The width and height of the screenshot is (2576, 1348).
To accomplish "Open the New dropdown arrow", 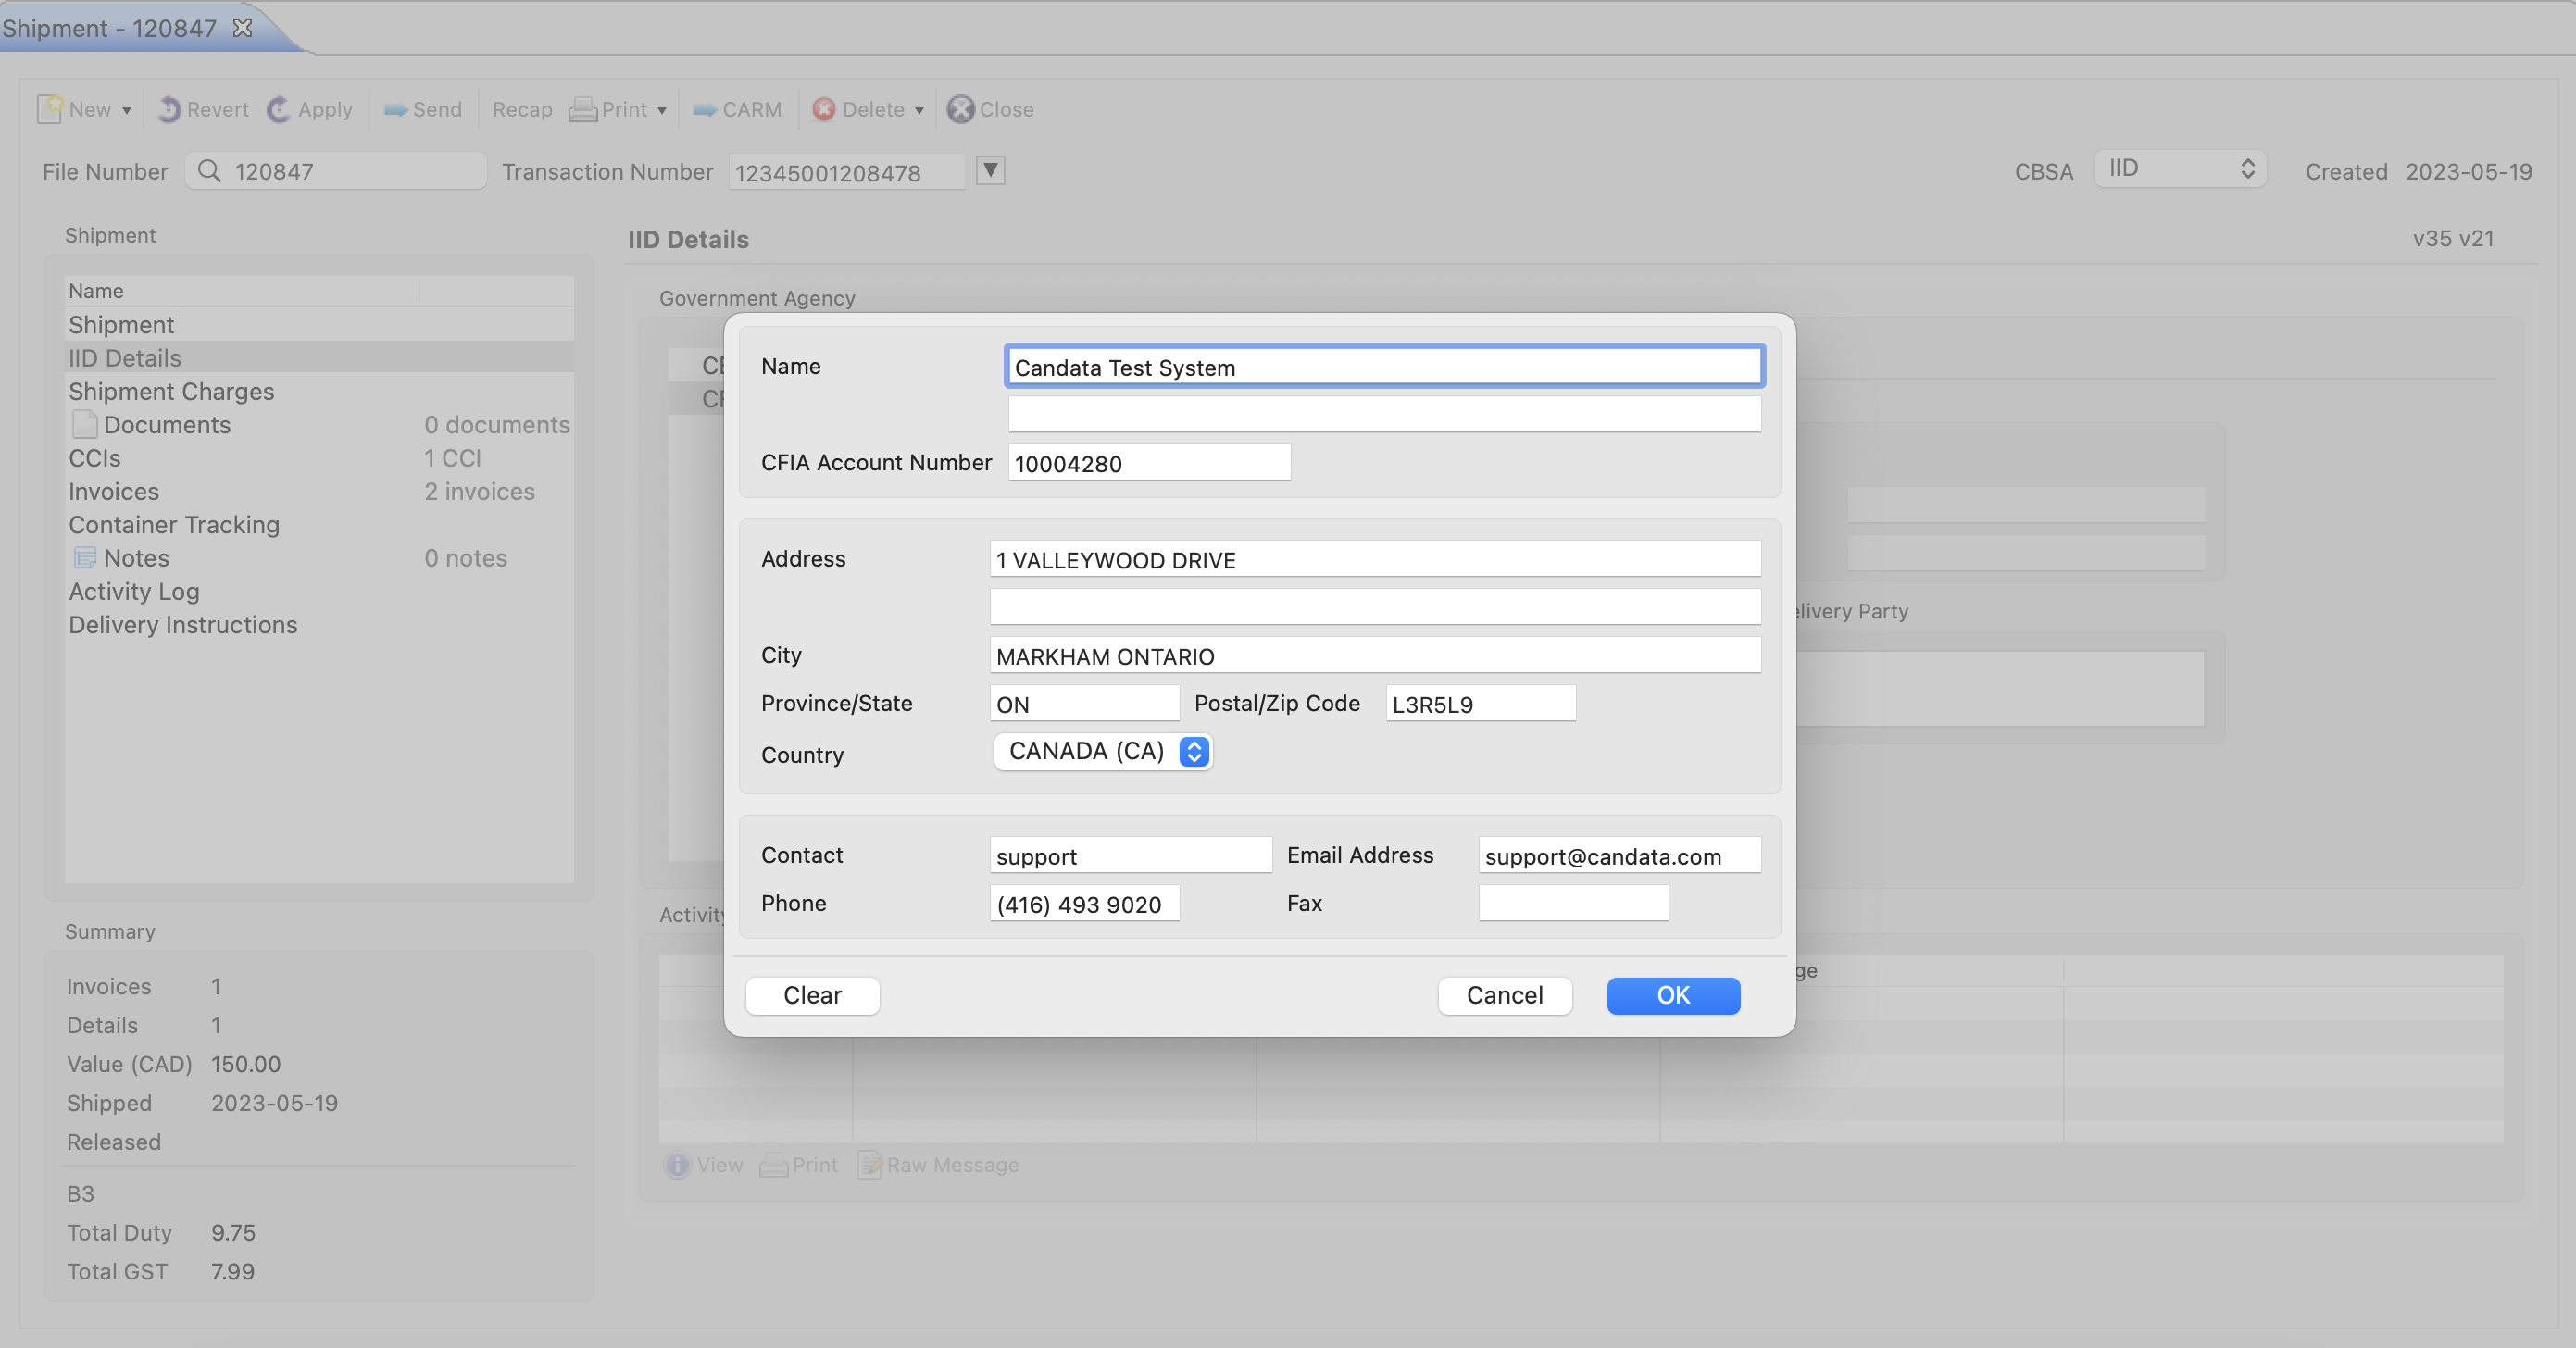I will pos(127,110).
